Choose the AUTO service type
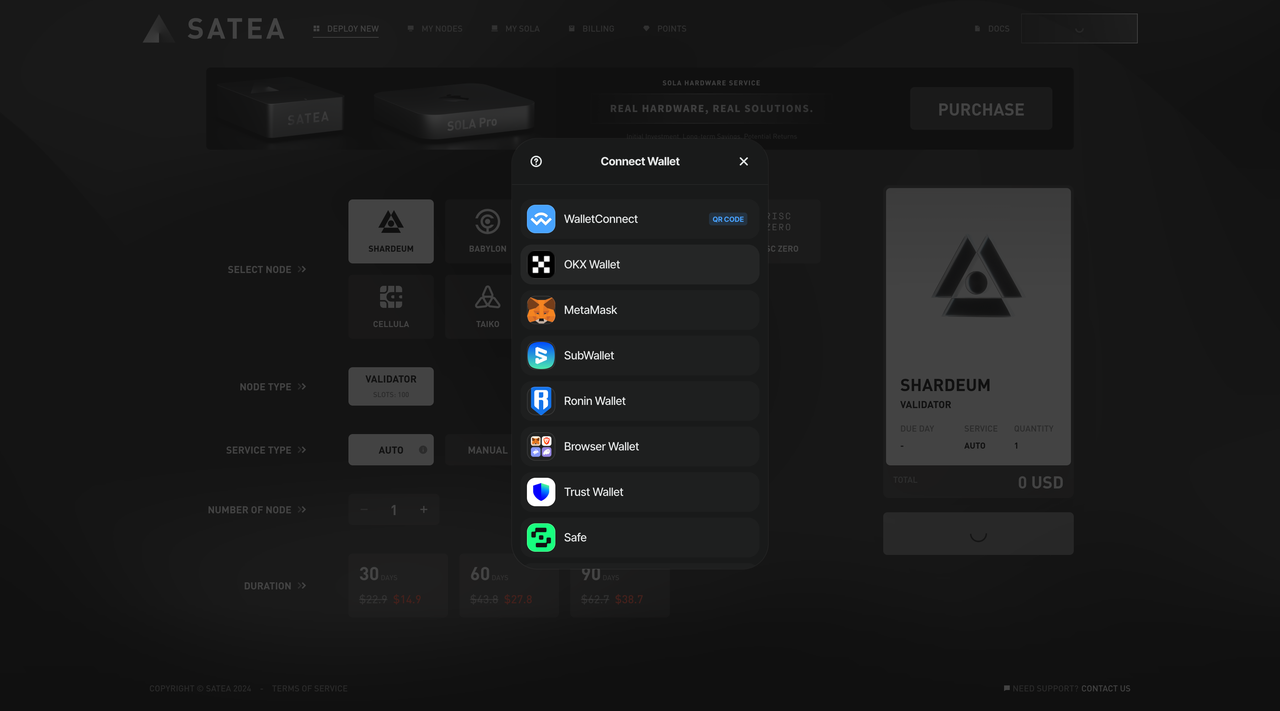This screenshot has height=711, width=1280. pos(391,450)
